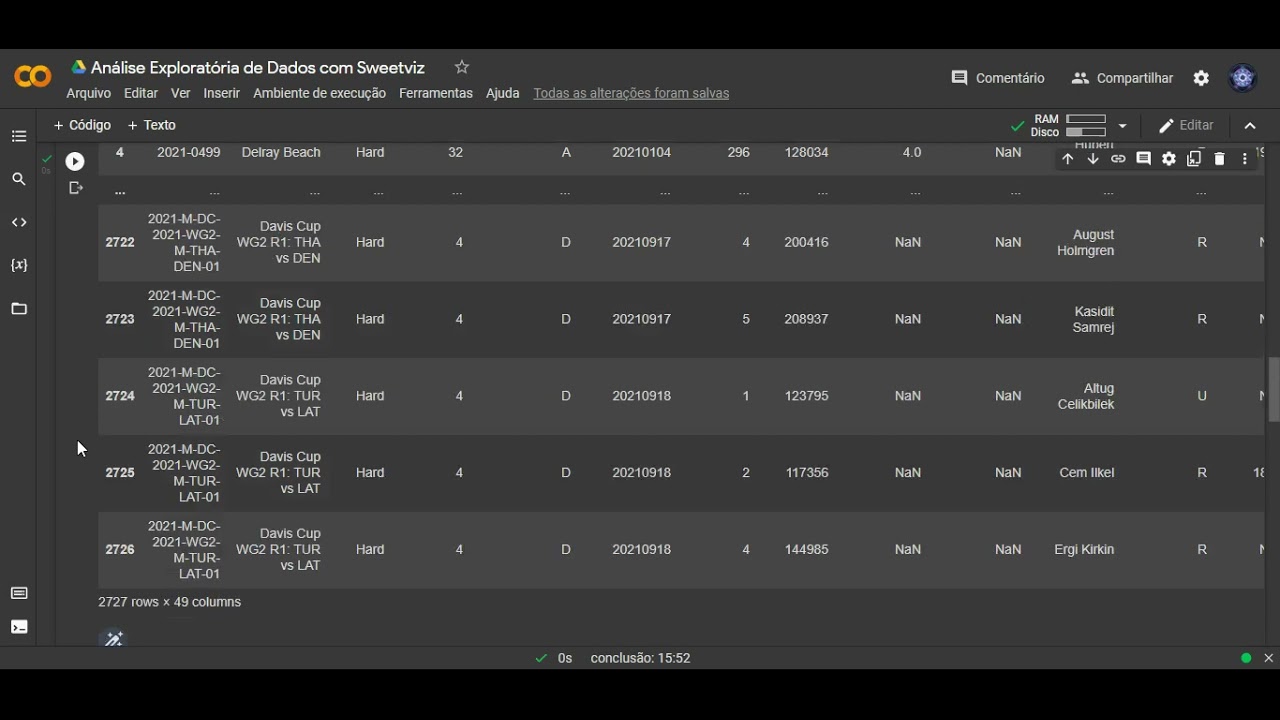Click Todas as alterações foram salvas link

tap(631, 93)
